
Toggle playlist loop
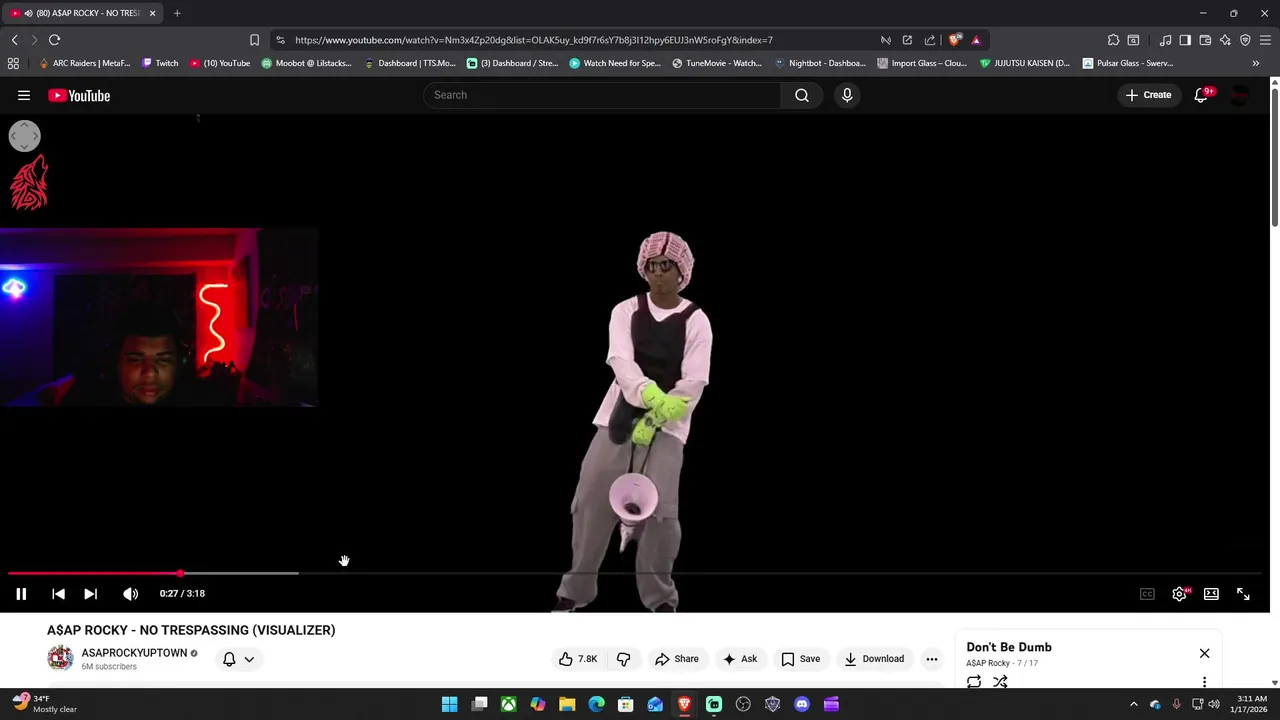click(x=974, y=682)
